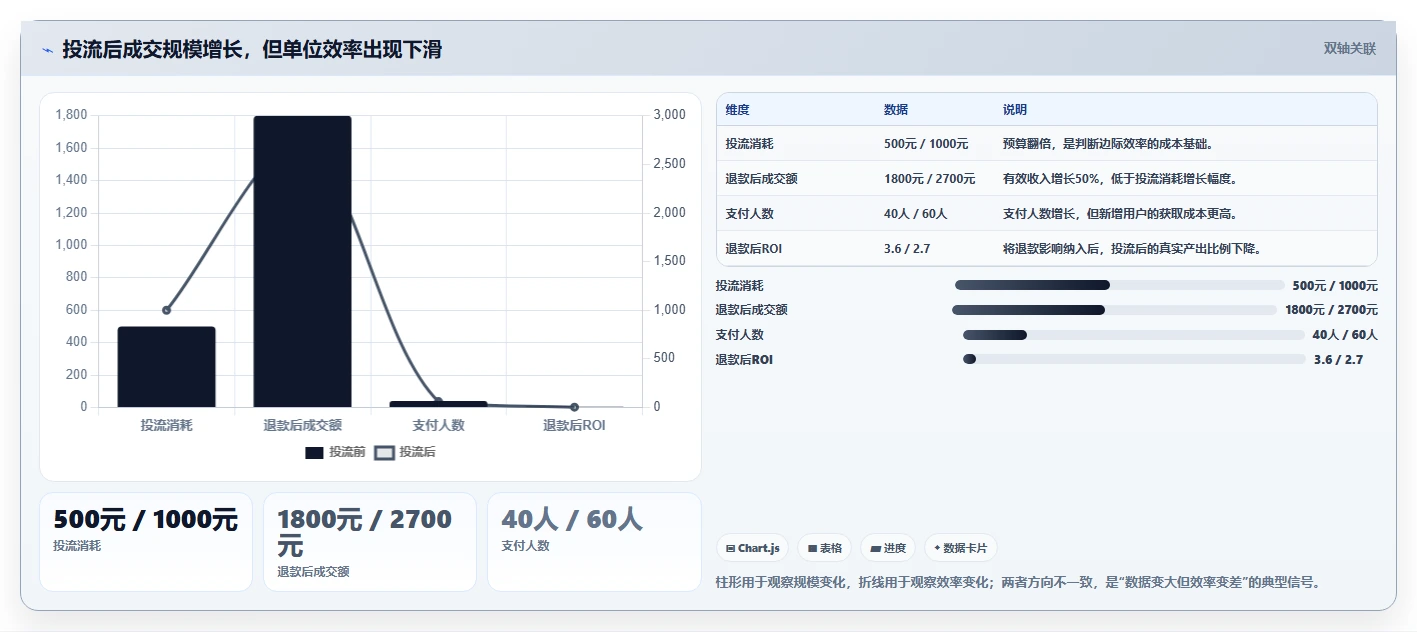Click the 投流消耗 progress bar

coord(1120,285)
